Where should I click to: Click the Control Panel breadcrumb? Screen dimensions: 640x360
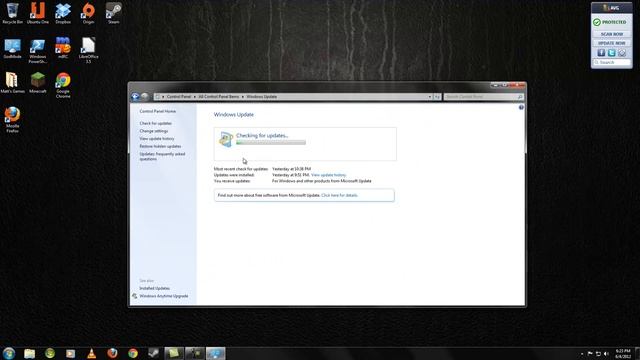(179, 97)
